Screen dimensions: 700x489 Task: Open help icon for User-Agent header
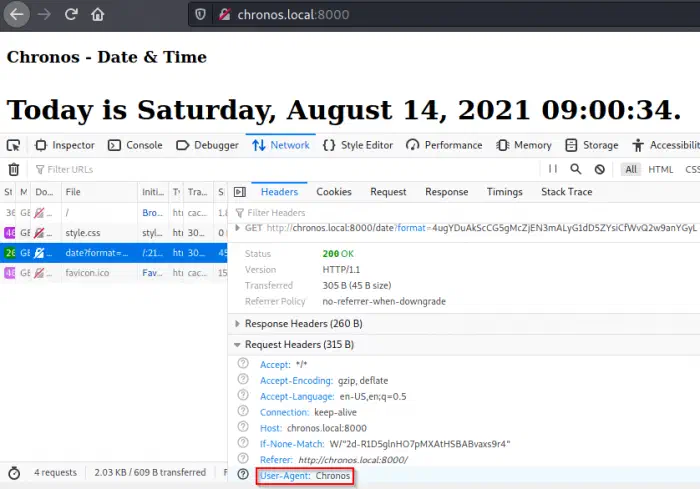[243, 474]
